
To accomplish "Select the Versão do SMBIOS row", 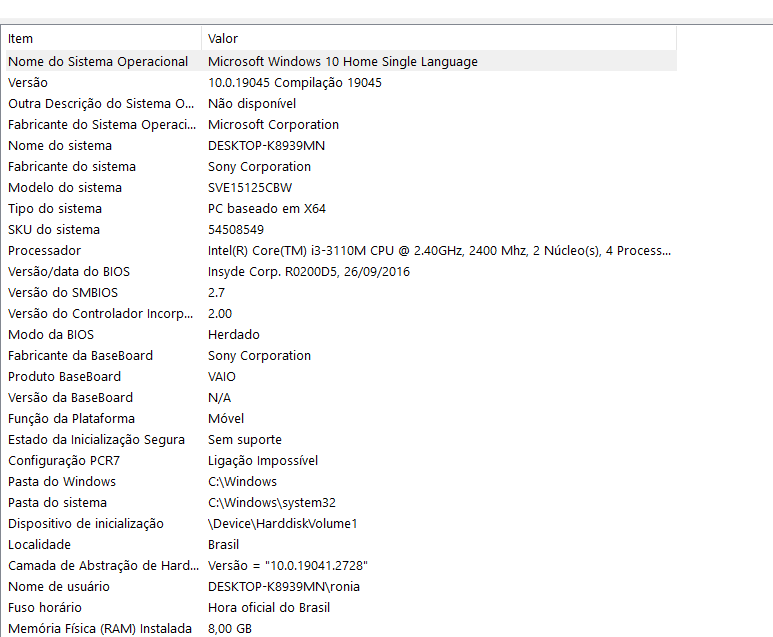I will 341,292.
